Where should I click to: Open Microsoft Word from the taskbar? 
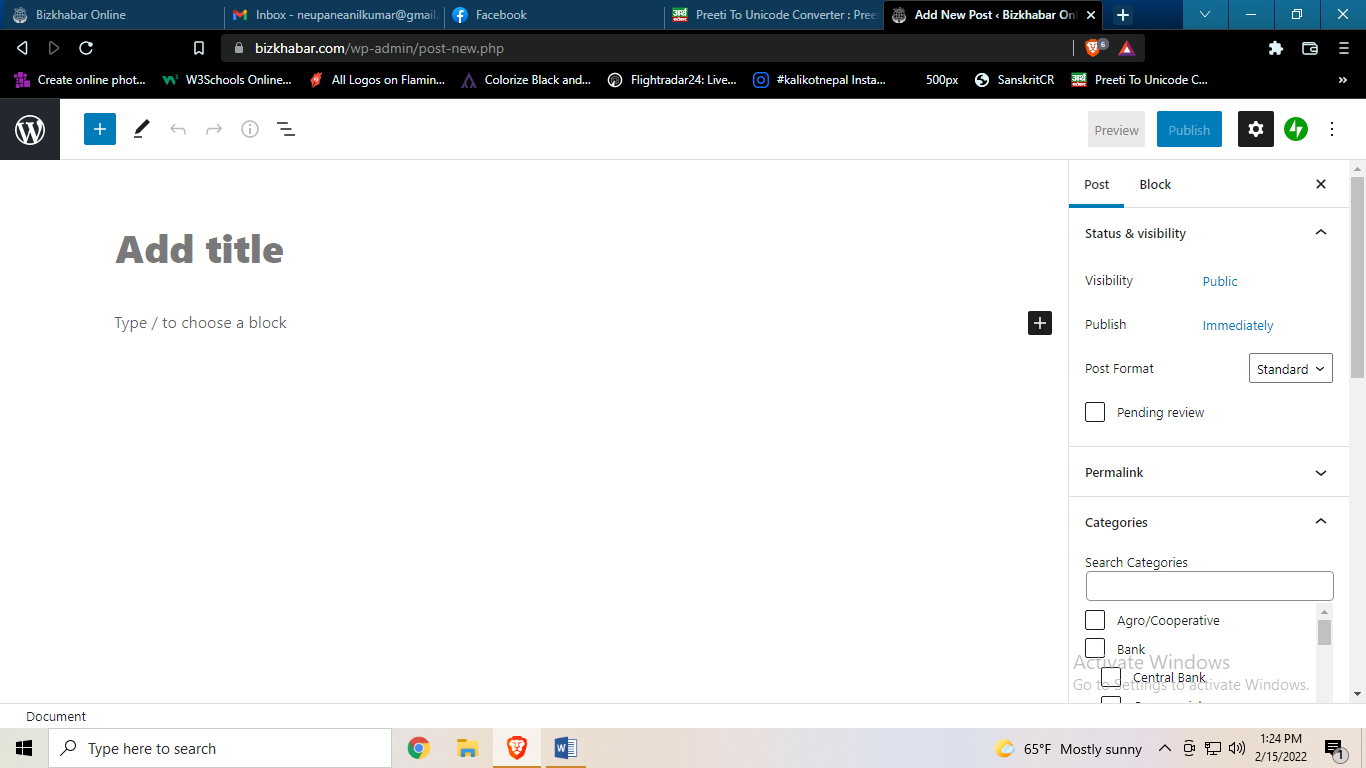[565, 748]
